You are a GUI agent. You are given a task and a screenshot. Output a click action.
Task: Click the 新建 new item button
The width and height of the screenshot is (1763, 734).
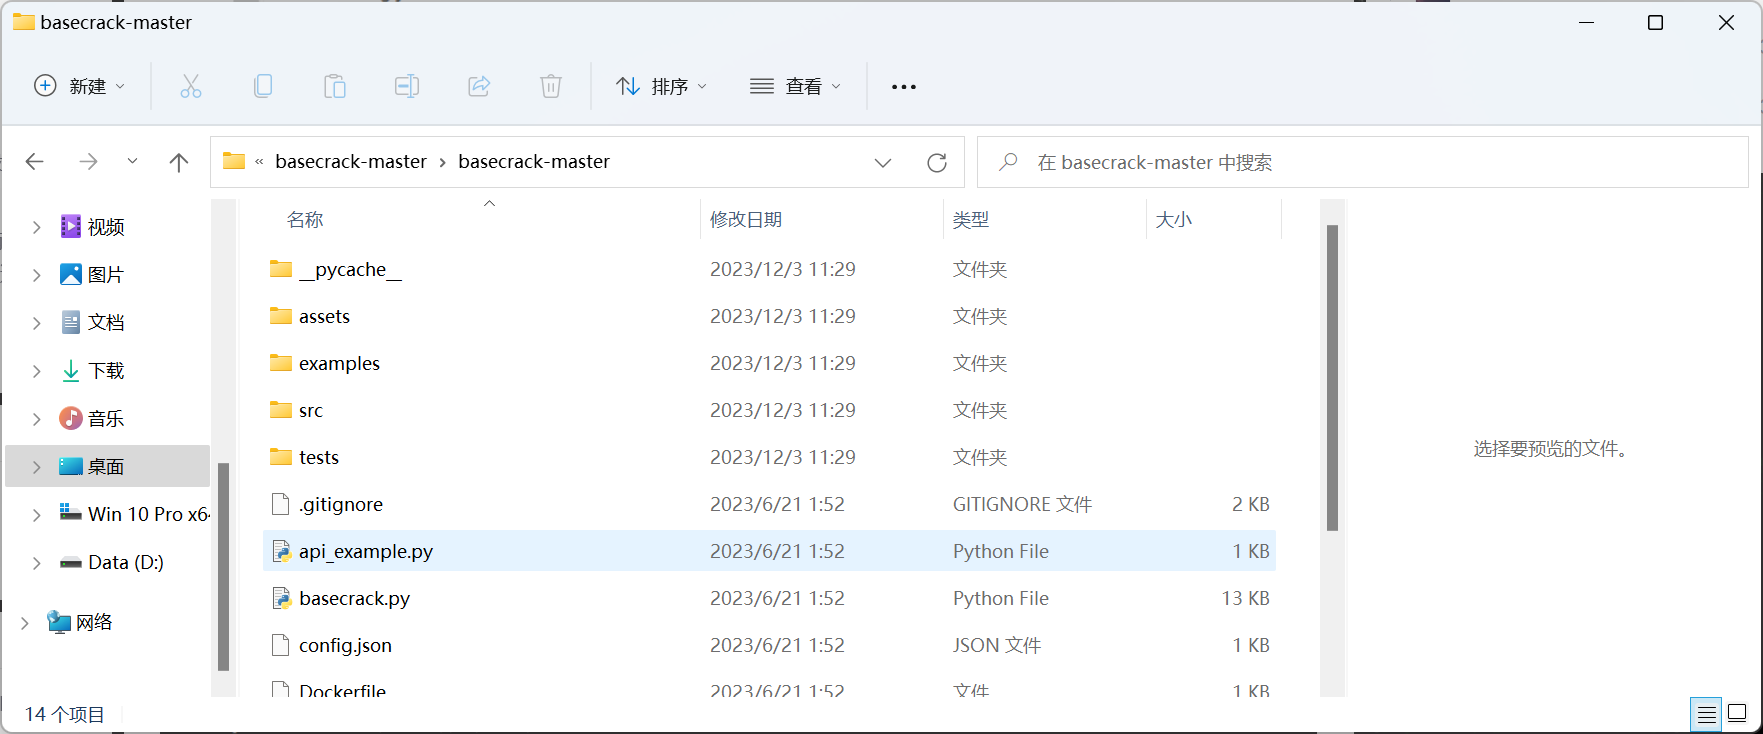point(80,87)
